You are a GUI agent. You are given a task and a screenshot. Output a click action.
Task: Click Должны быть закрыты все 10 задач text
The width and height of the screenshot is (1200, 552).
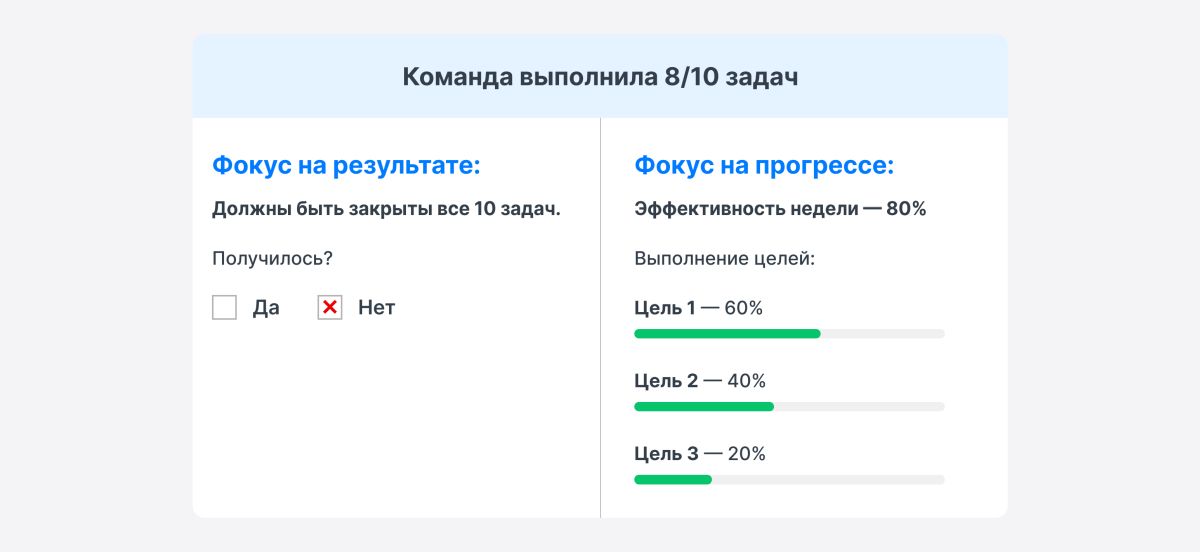coord(387,210)
